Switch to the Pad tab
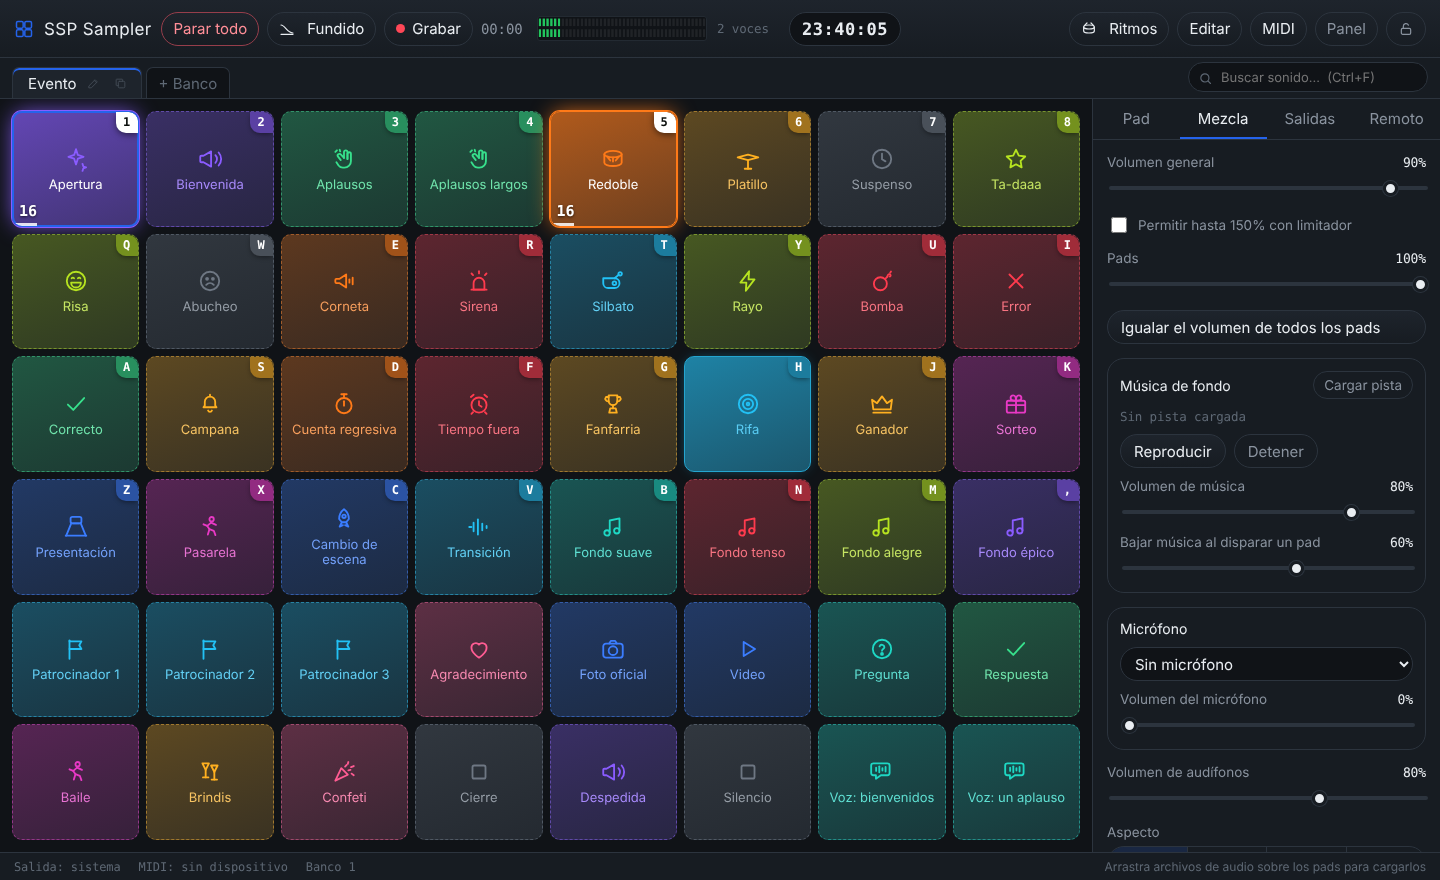 [1136, 119]
